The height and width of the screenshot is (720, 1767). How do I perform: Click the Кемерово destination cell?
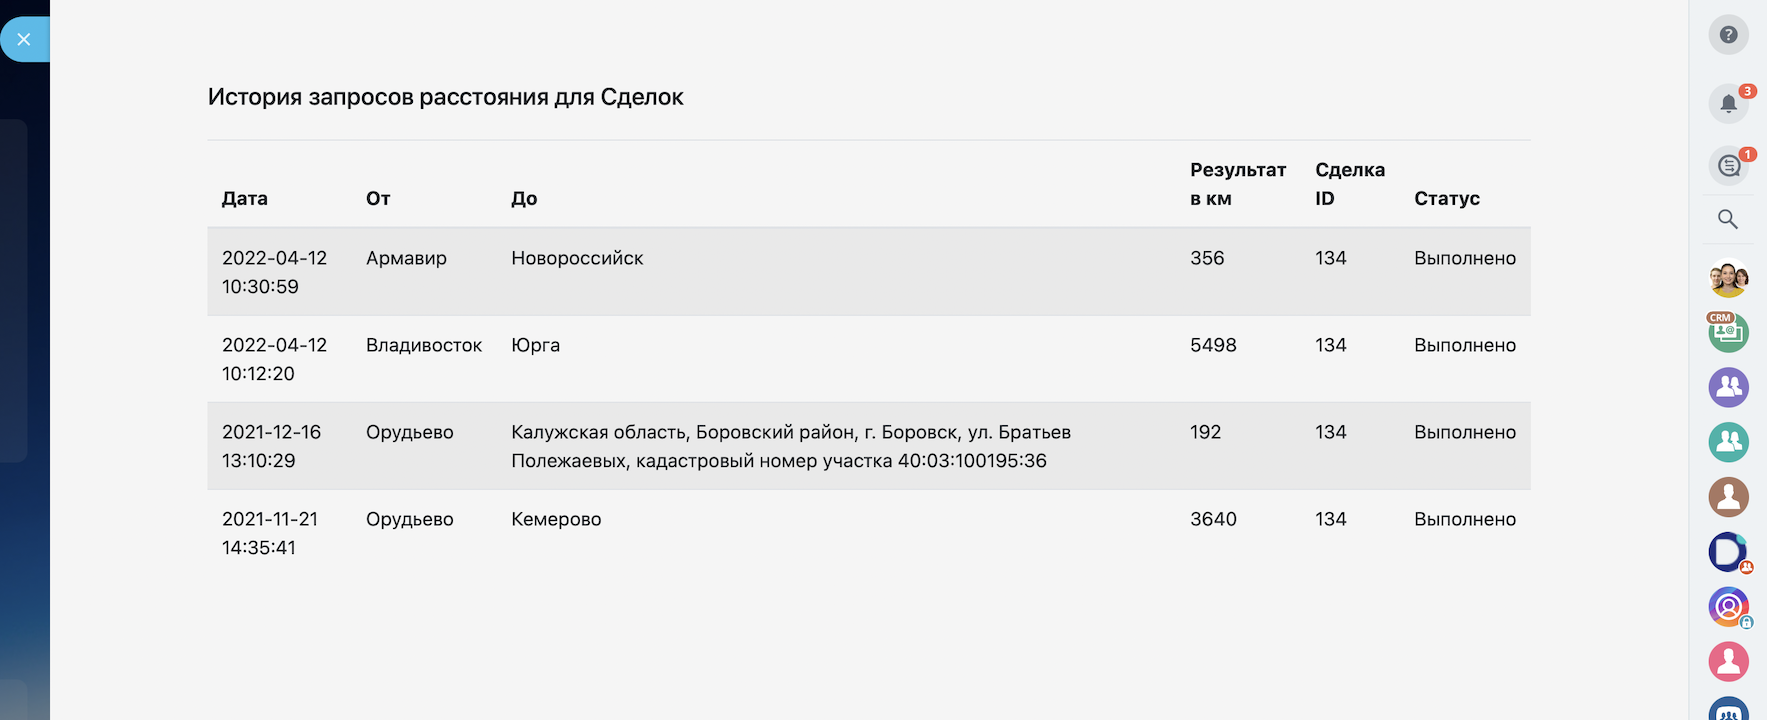pos(556,519)
